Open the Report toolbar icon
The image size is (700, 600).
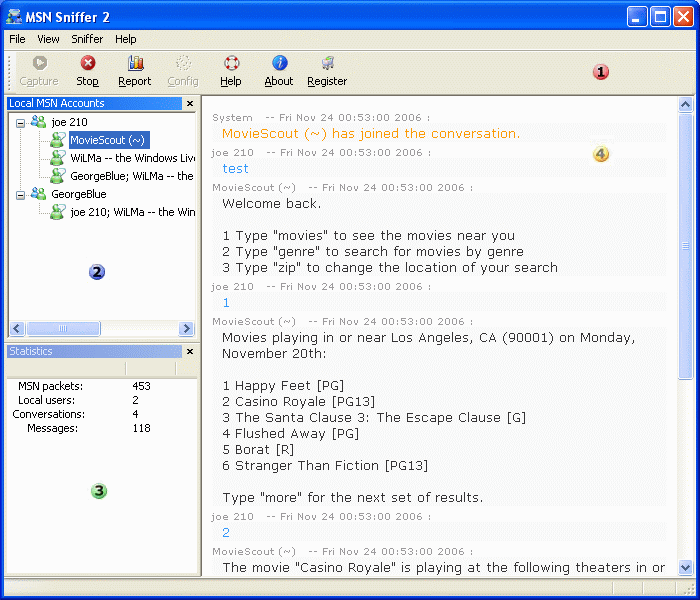click(x=135, y=63)
